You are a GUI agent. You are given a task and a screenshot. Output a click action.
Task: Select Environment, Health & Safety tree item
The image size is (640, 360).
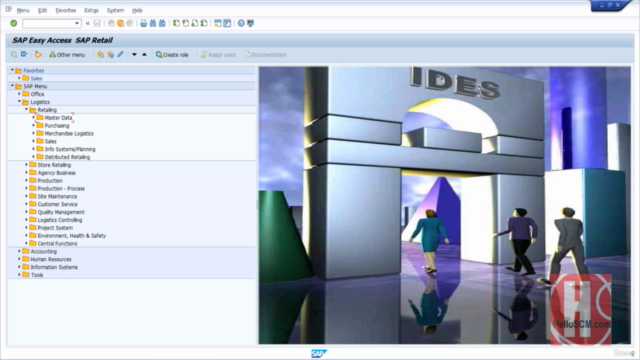pyautogui.click(x=72, y=236)
